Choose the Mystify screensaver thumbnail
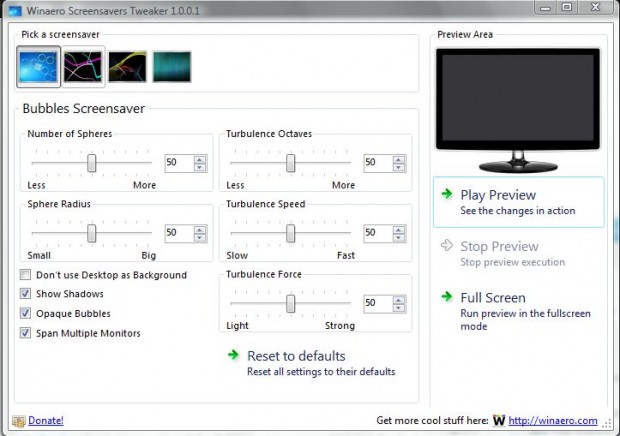This screenshot has height=436, width=620. [x=127, y=67]
